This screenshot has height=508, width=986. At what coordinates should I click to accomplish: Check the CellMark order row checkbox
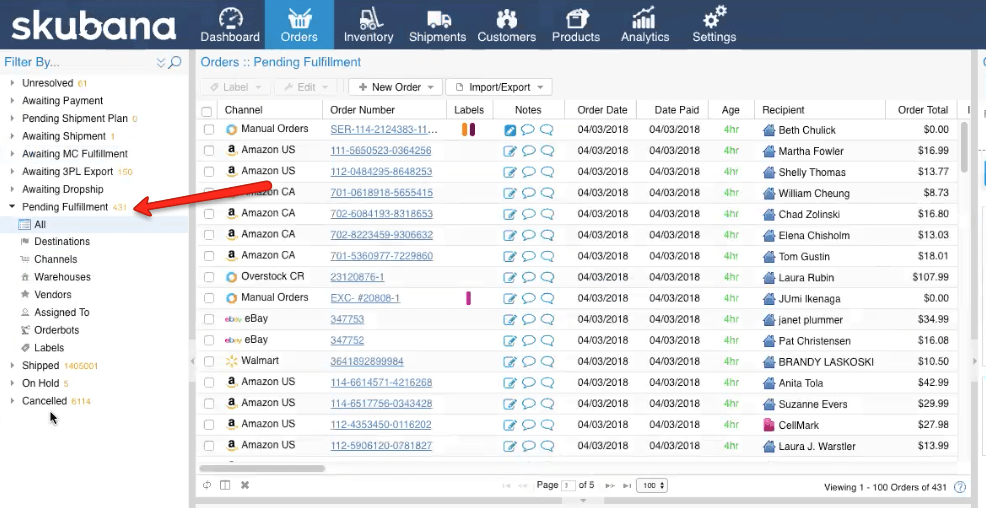[x=209, y=425]
